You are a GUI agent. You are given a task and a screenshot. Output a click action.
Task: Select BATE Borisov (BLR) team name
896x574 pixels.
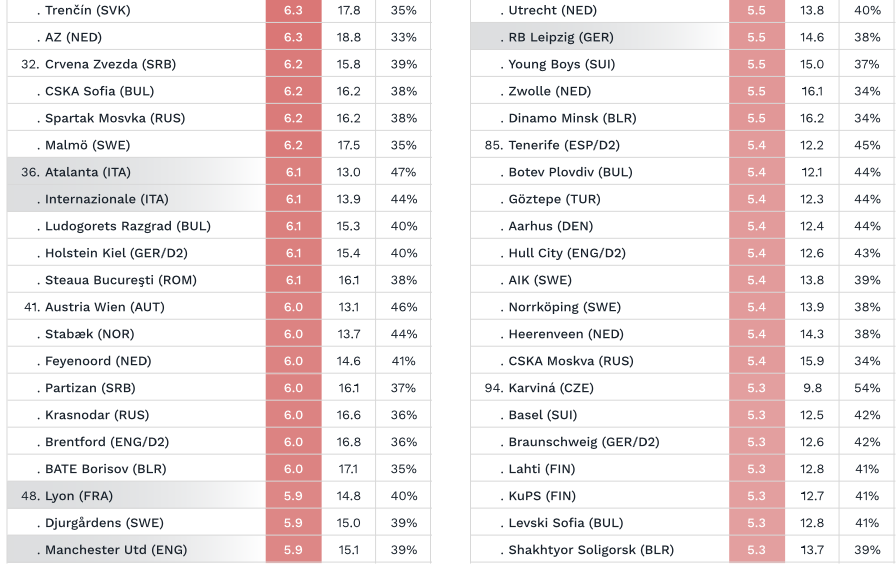pyautogui.click(x=106, y=469)
